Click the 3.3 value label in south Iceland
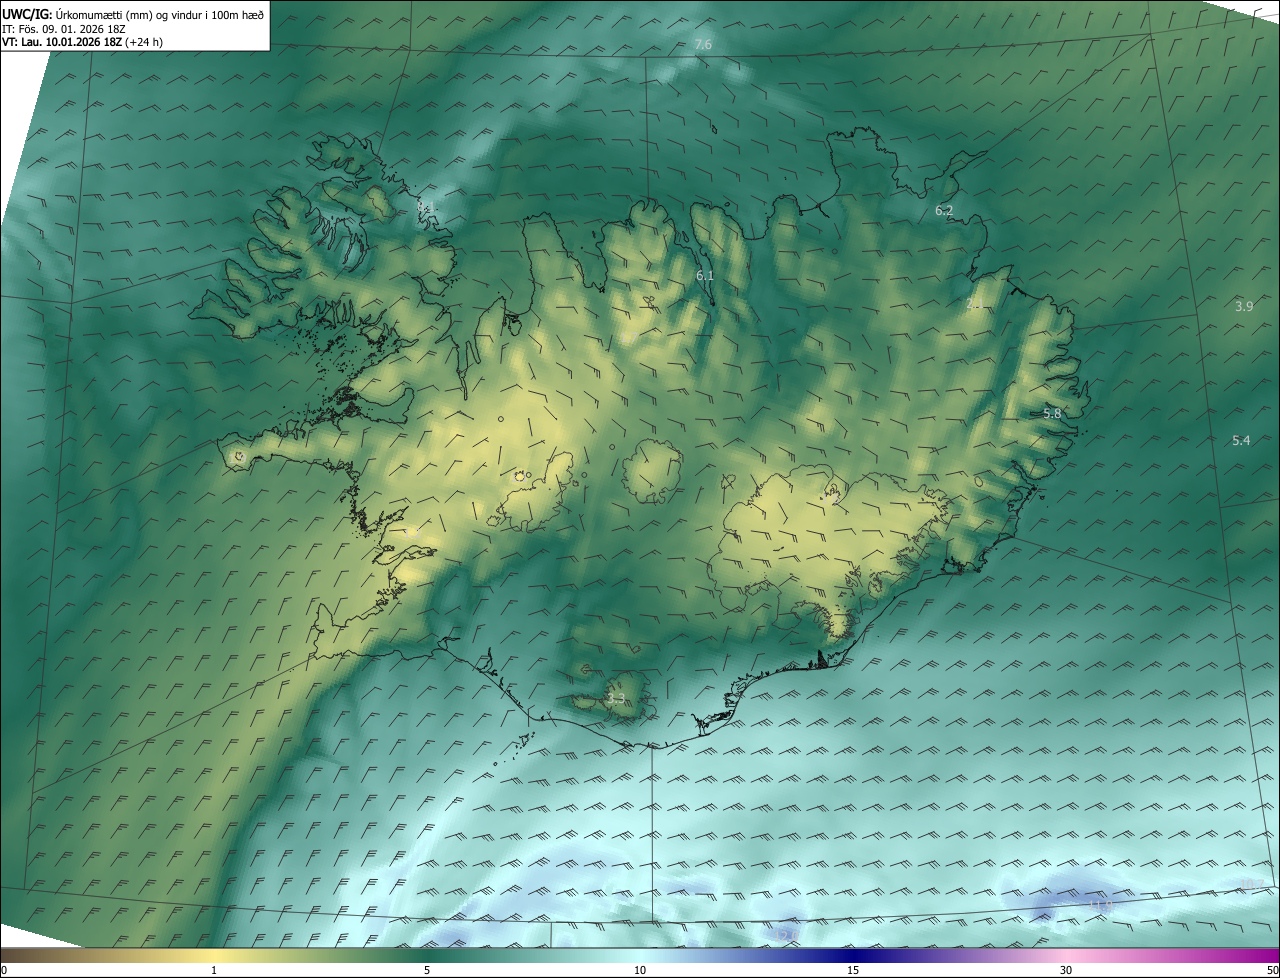 [616, 699]
